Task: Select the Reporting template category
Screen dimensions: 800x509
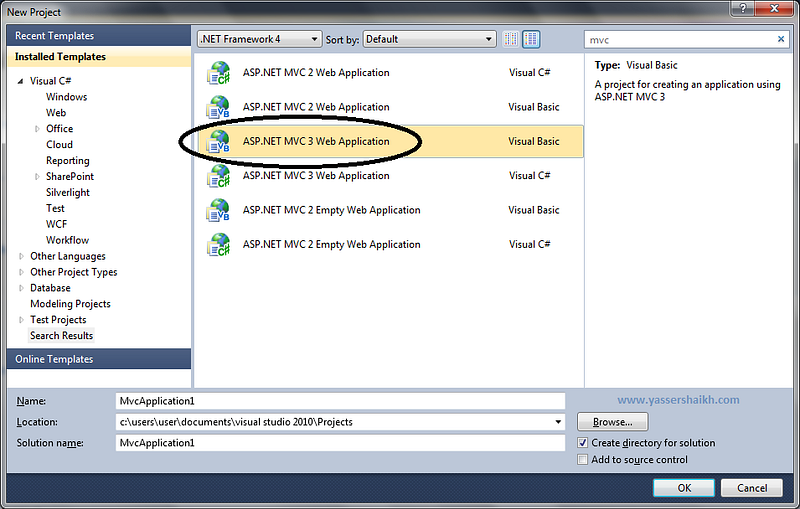Action: coord(67,161)
